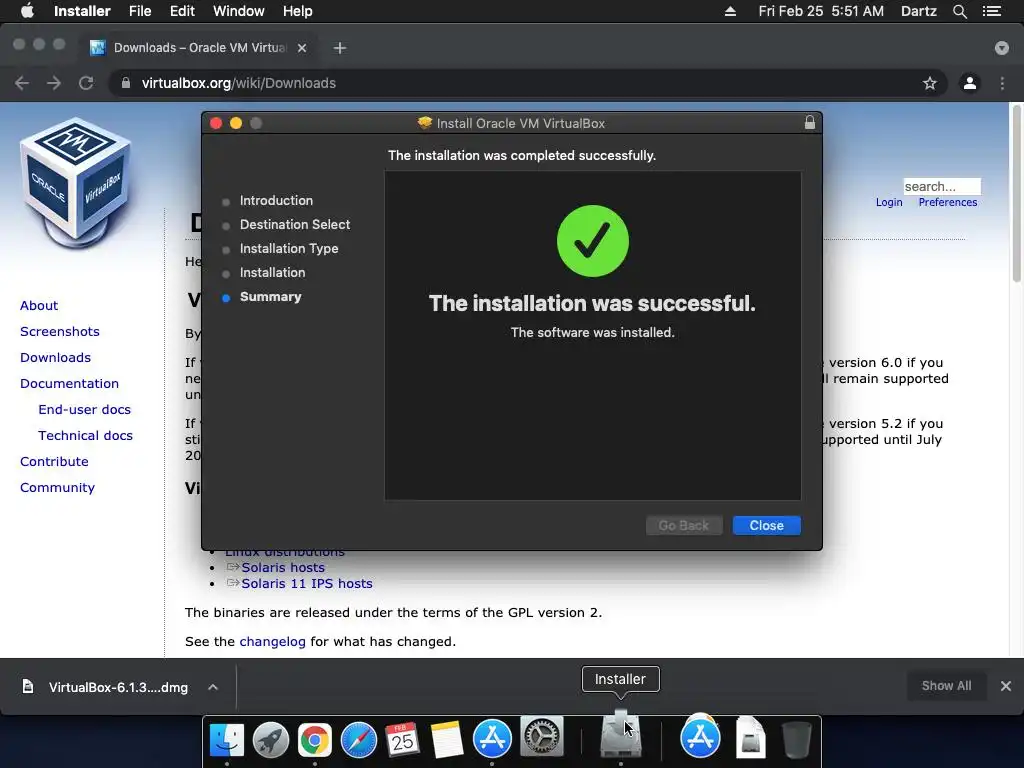The height and width of the screenshot is (768, 1024).
Task: Open the About sidebar link
Action: (39, 306)
